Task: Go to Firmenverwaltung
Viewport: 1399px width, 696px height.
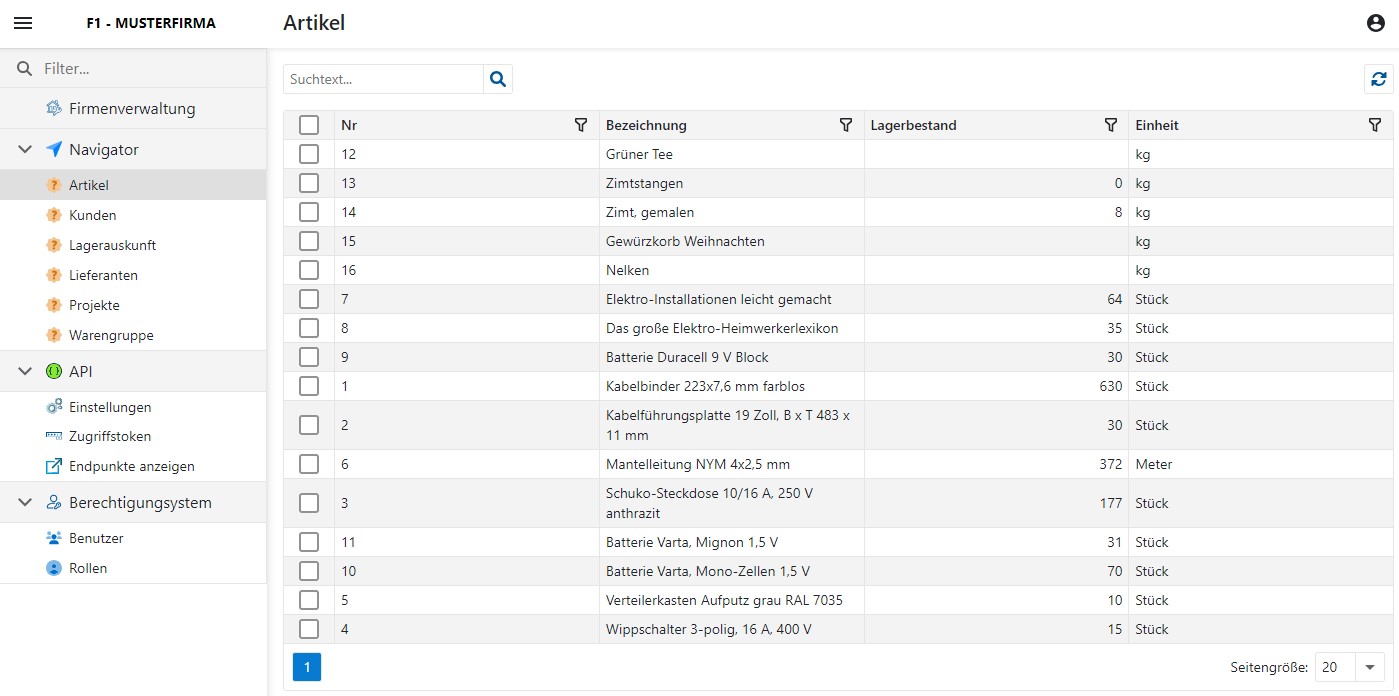Action: [131, 108]
